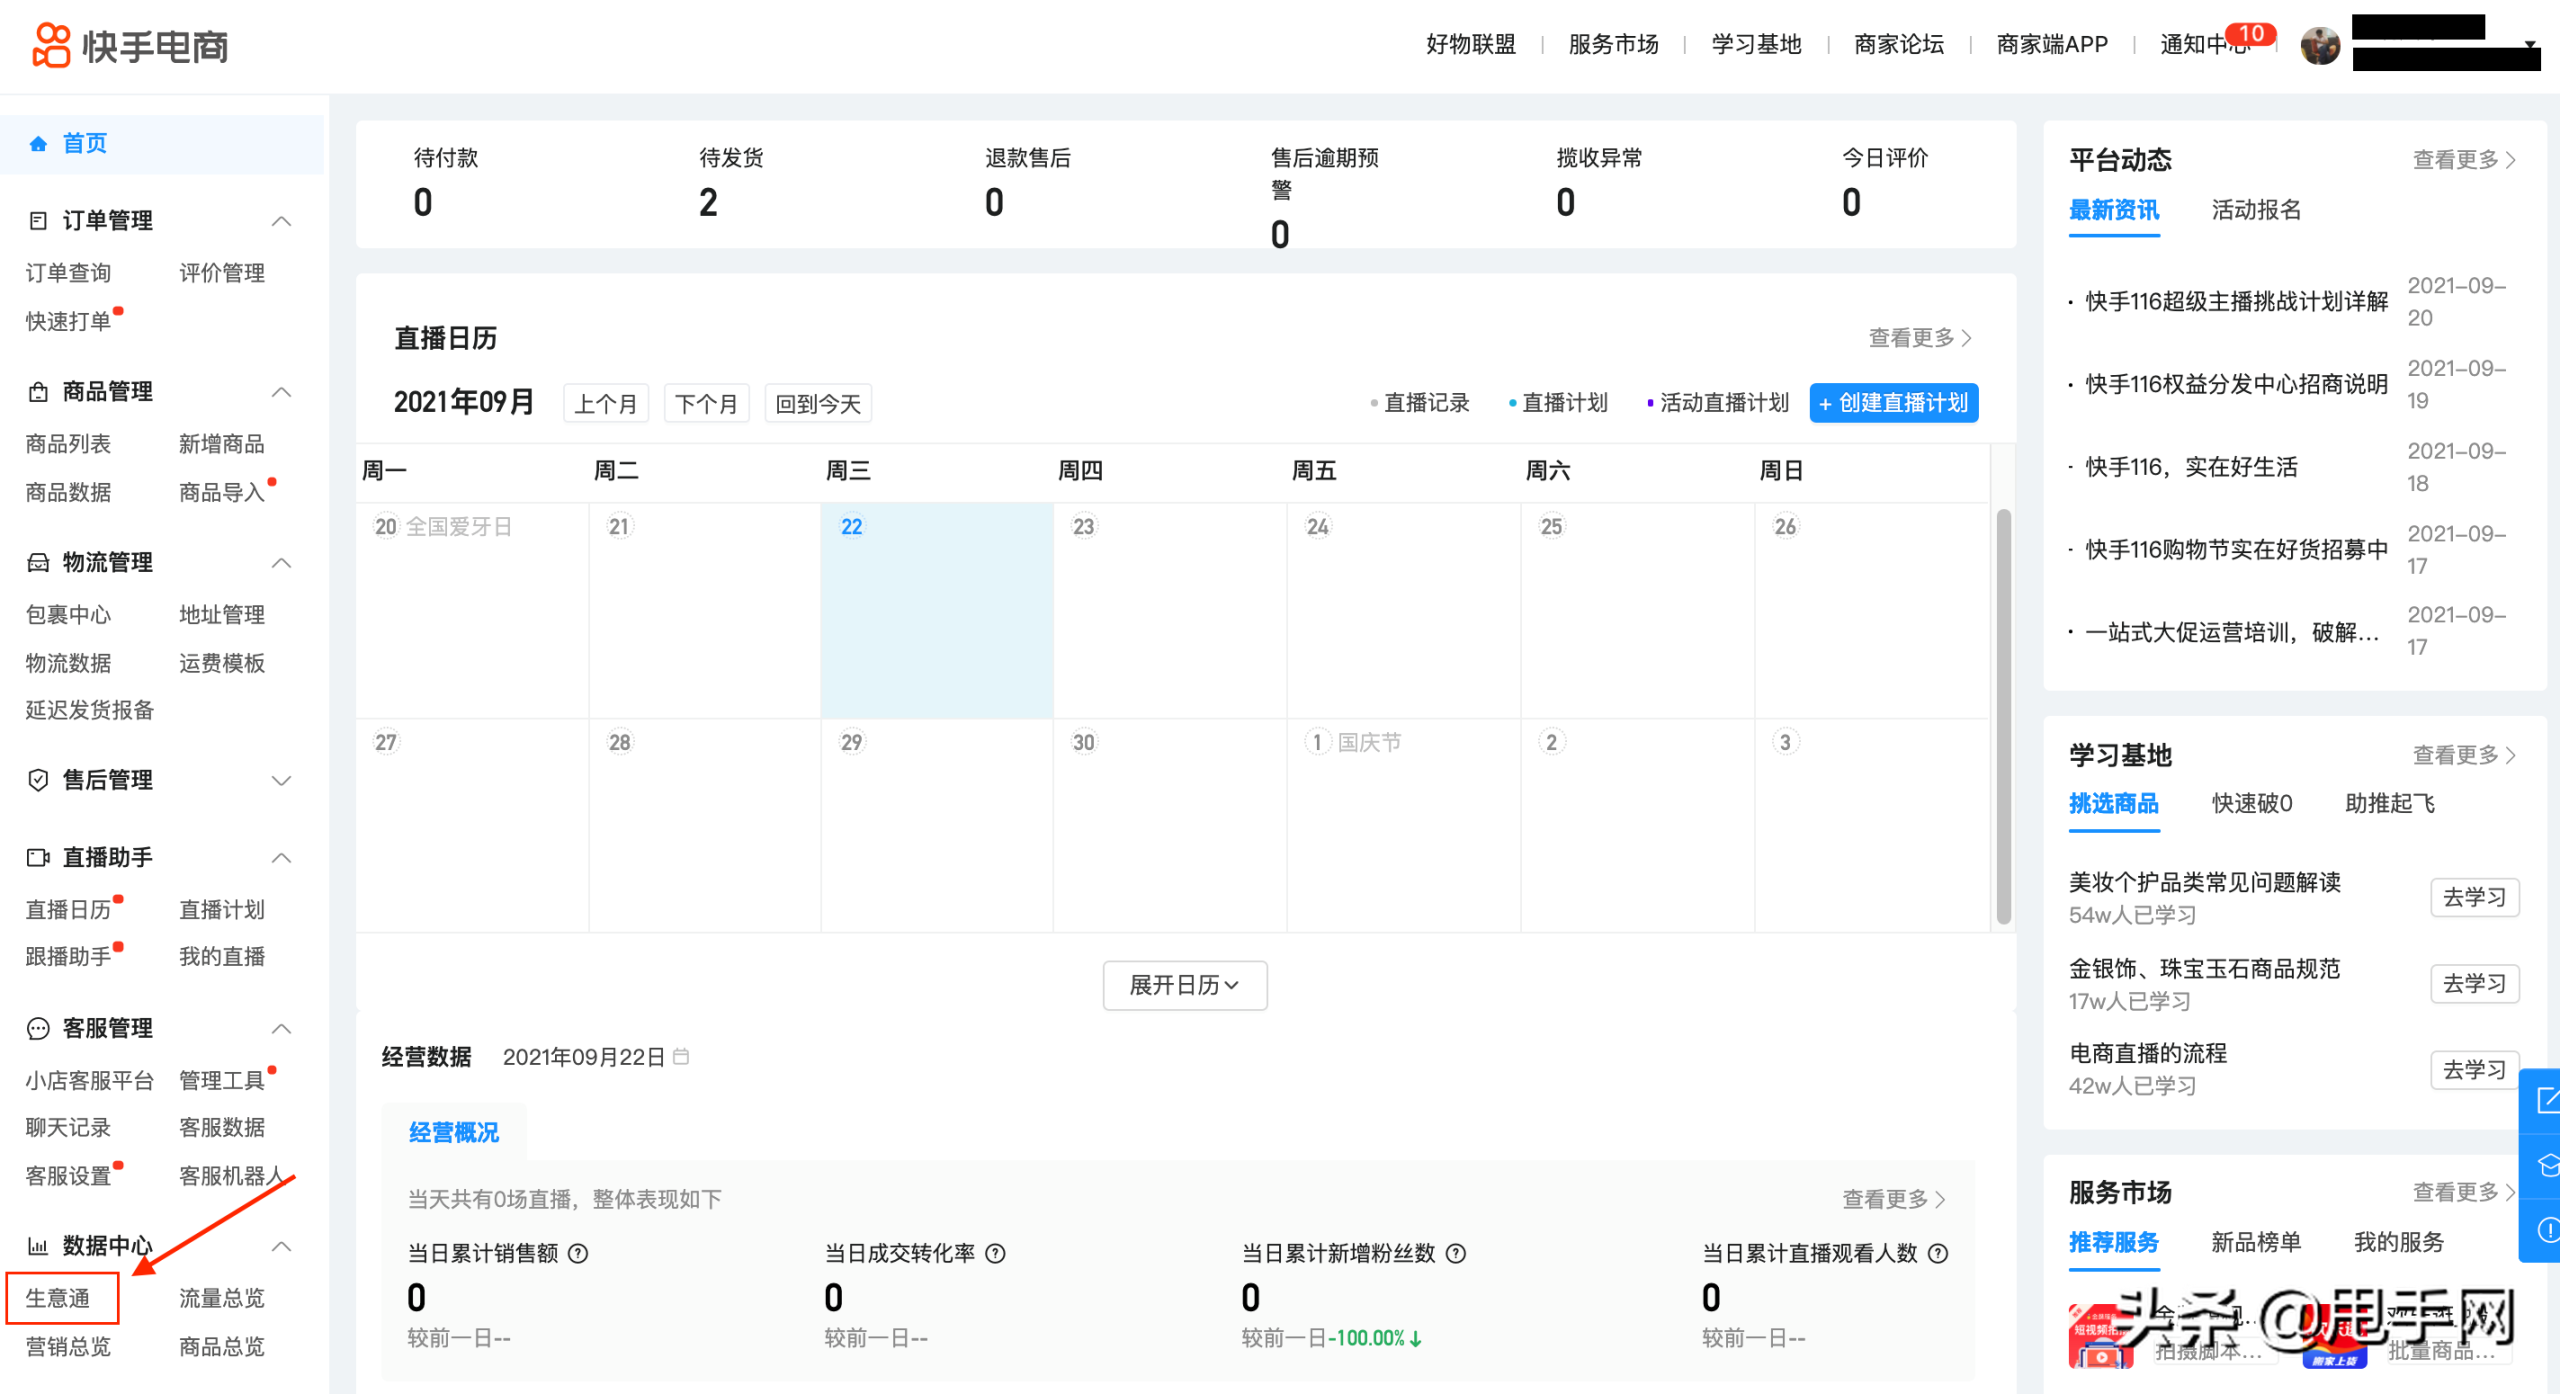
Task: Click the floating info alert icon
Action: pos(2546,1229)
